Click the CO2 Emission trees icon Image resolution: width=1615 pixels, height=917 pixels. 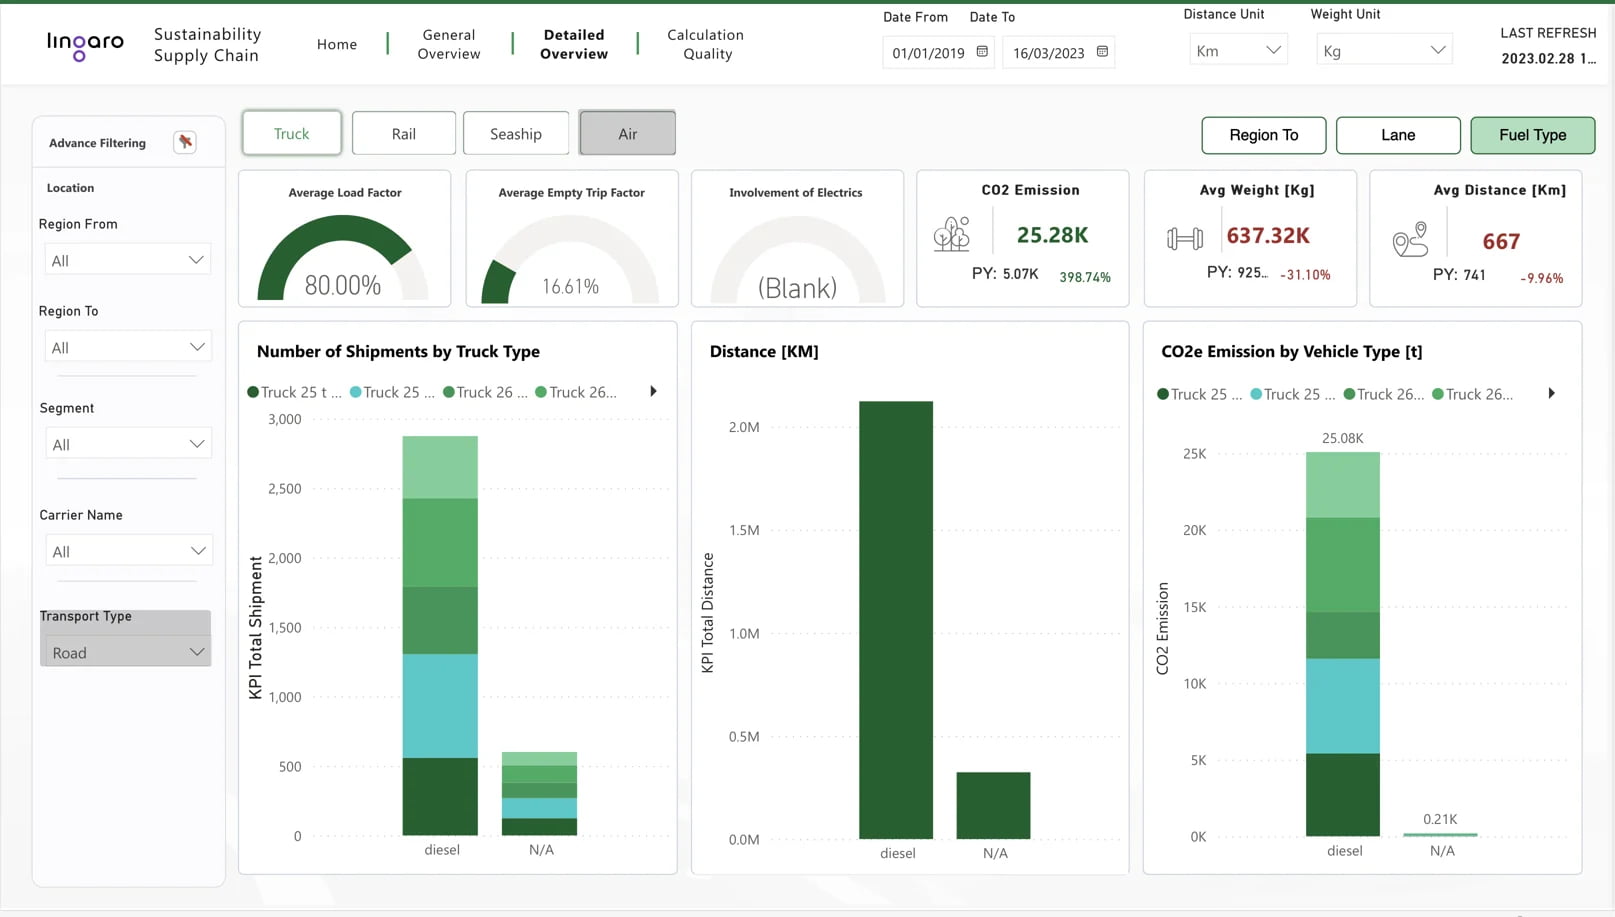pyautogui.click(x=951, y=235)
